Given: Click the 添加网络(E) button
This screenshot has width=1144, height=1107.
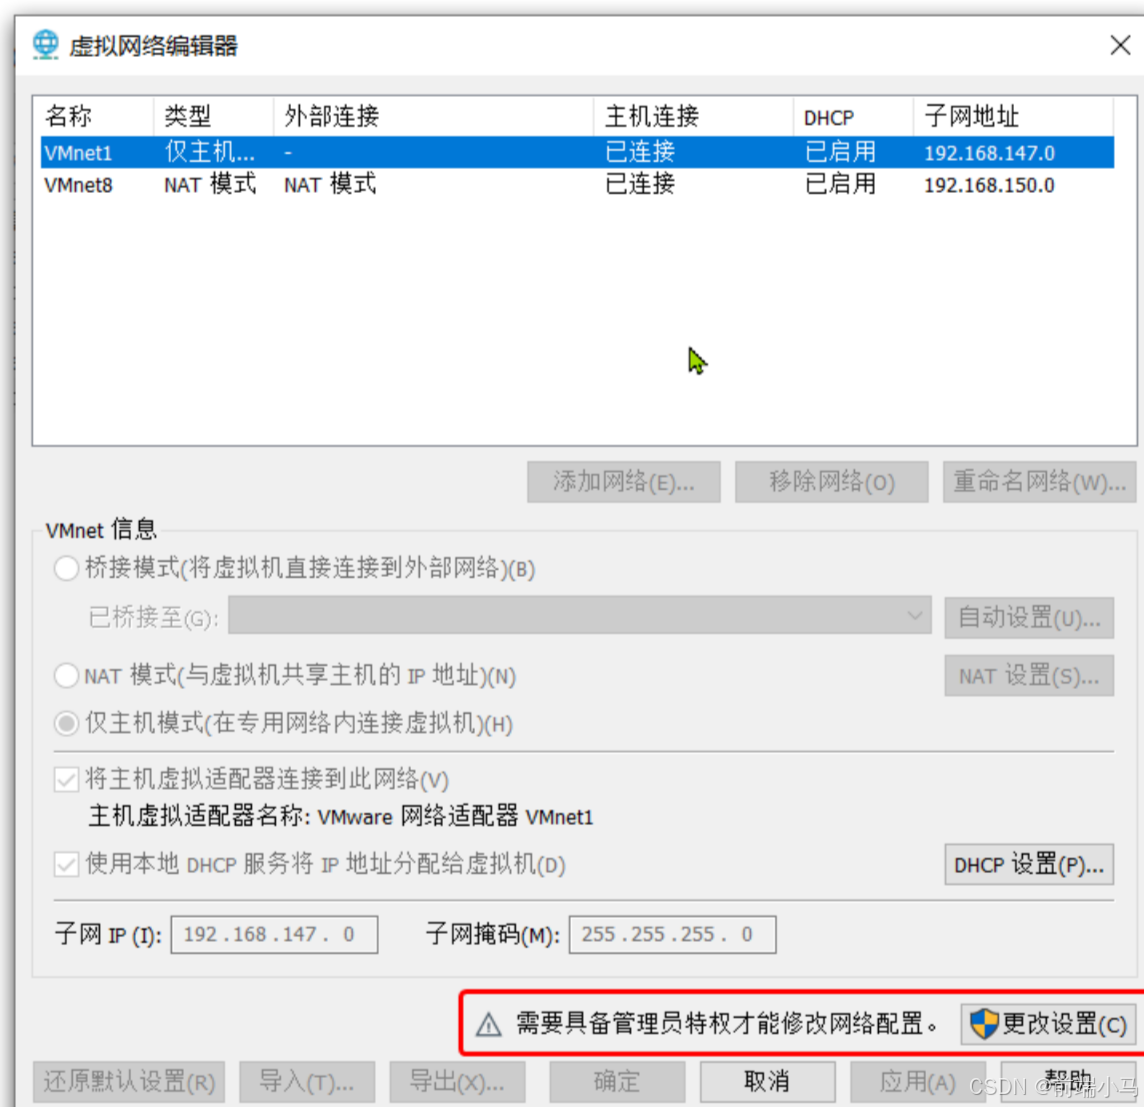Looking at the screenshot, I should (x=624, y=482).
